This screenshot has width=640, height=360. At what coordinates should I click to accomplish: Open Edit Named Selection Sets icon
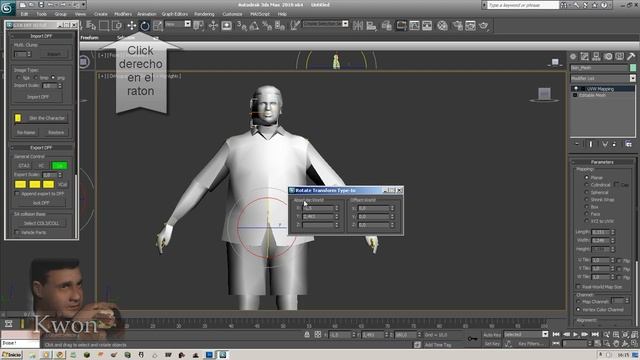click(295, 26)
